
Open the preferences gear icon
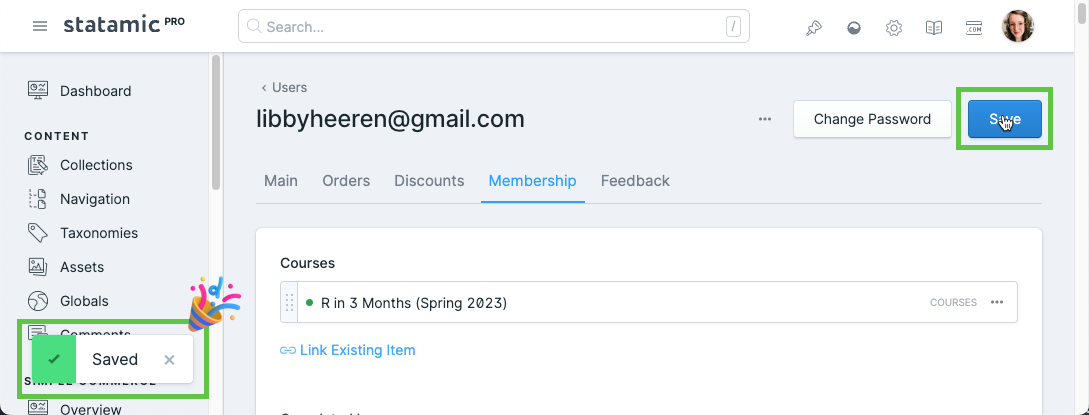click(x=894, y=28)
